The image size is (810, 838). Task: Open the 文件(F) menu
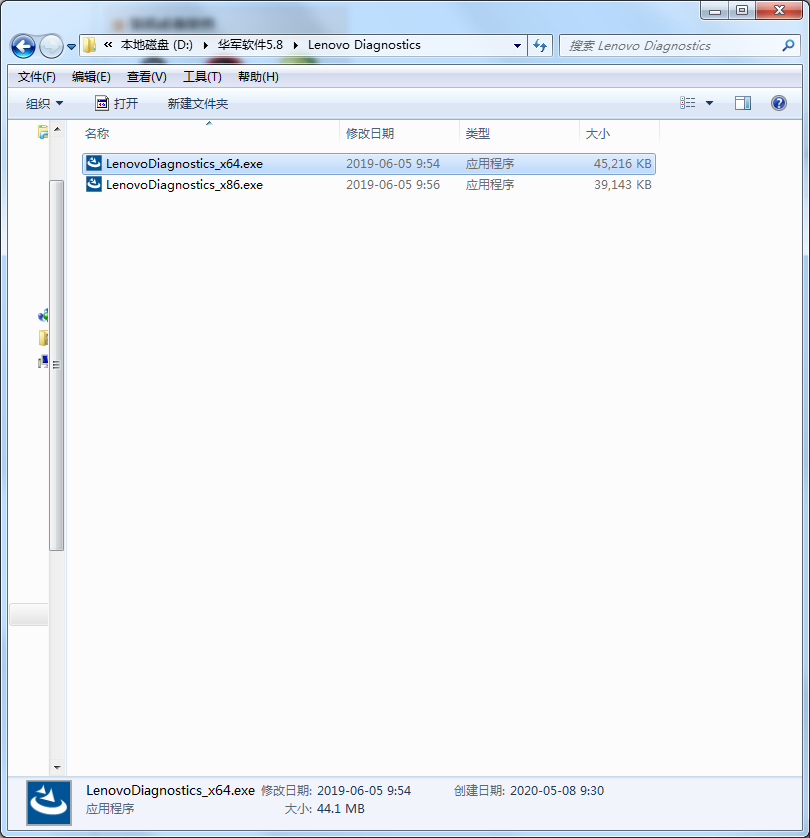pos(36,77)
